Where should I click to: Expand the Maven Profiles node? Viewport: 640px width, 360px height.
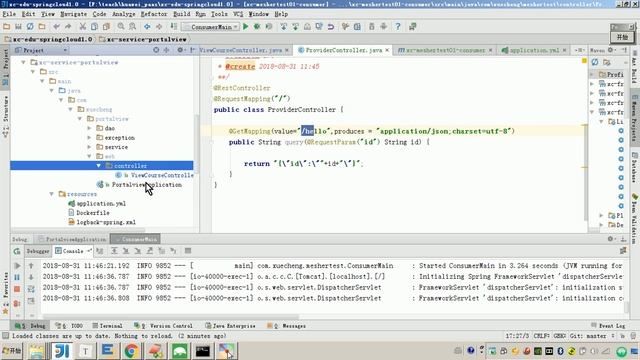[592, 74]
